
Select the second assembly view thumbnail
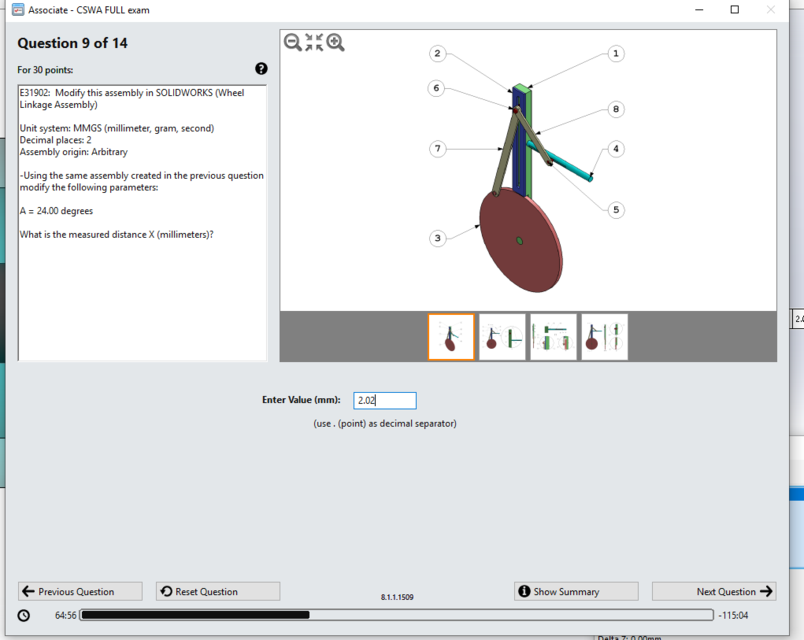coord(502,337)
